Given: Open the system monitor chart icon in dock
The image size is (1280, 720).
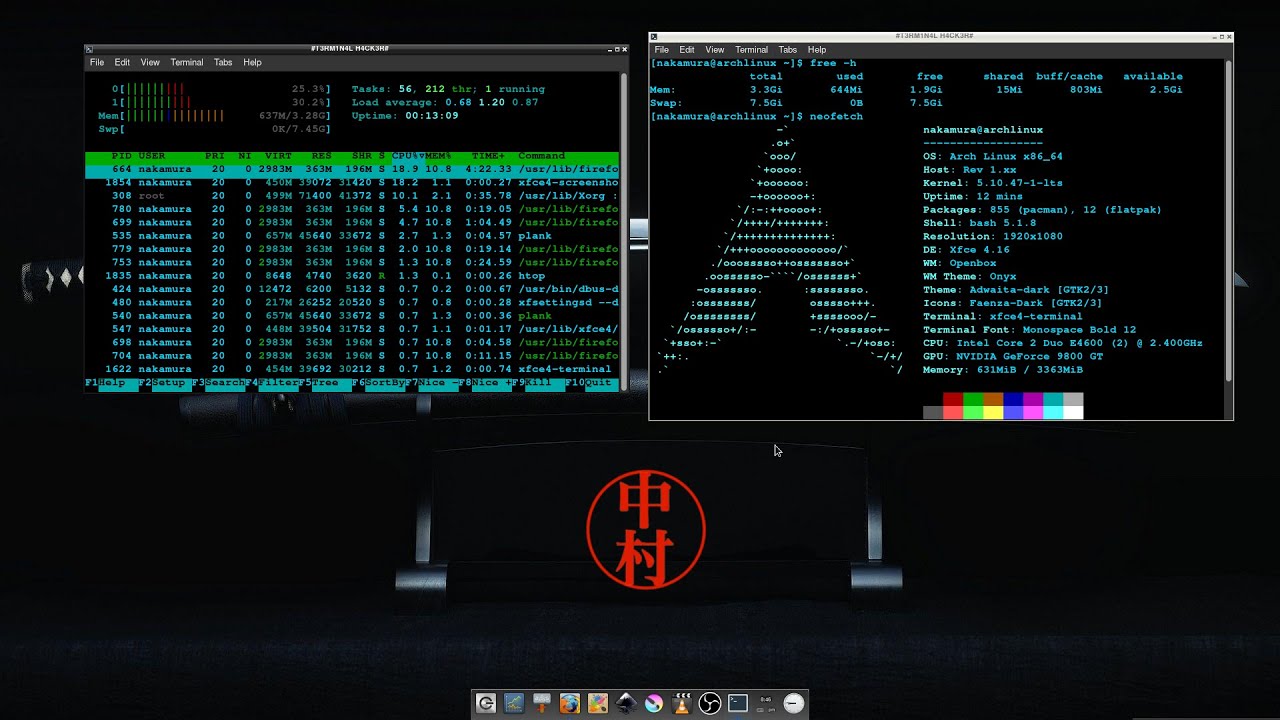Looking at the screenshot, I should [x=514, y=703].
